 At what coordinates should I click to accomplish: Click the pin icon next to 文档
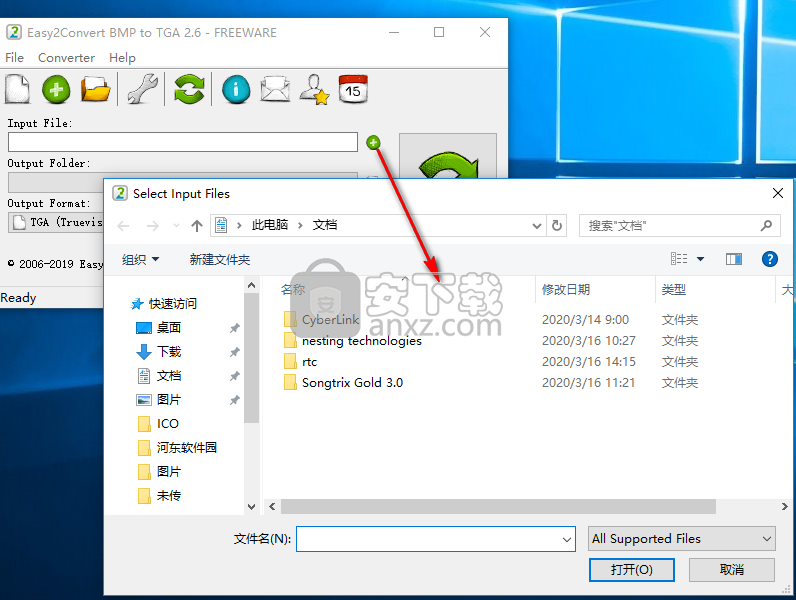235,376
